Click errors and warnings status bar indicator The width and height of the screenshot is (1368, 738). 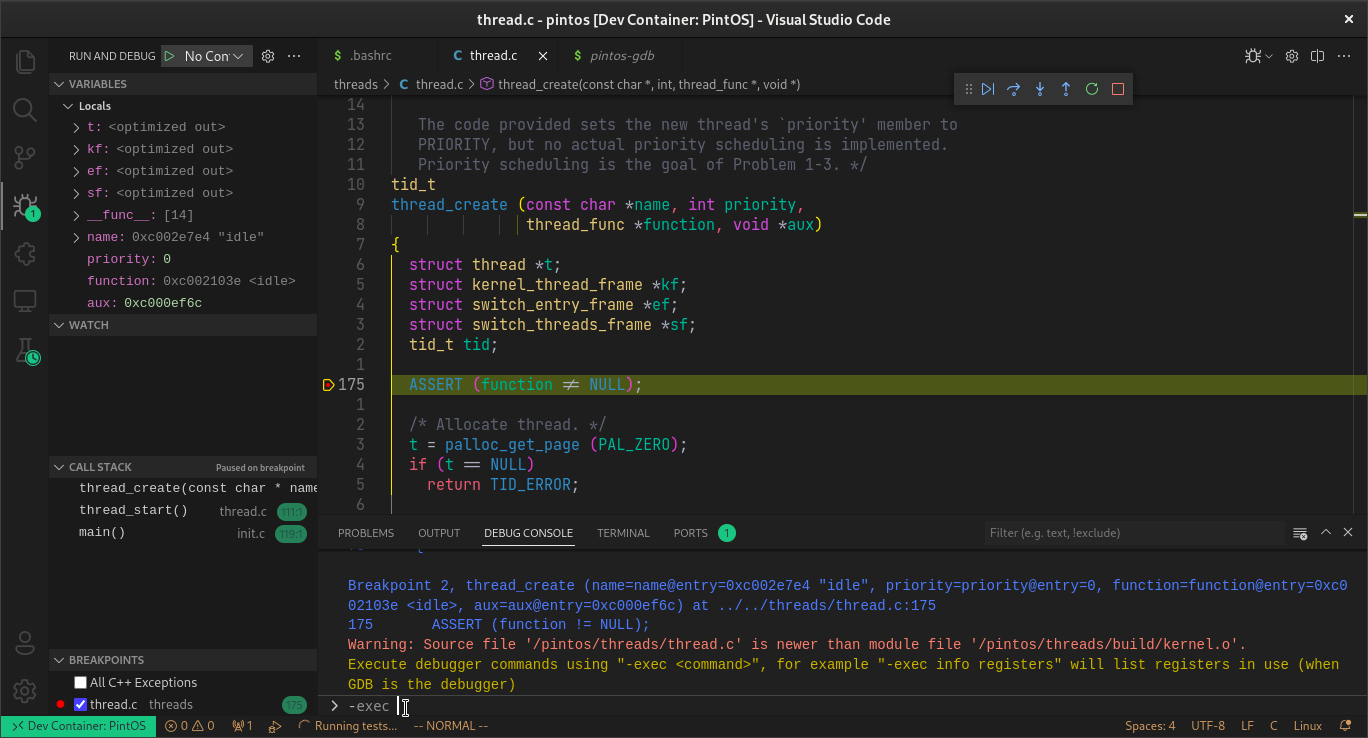coord(190,726)
